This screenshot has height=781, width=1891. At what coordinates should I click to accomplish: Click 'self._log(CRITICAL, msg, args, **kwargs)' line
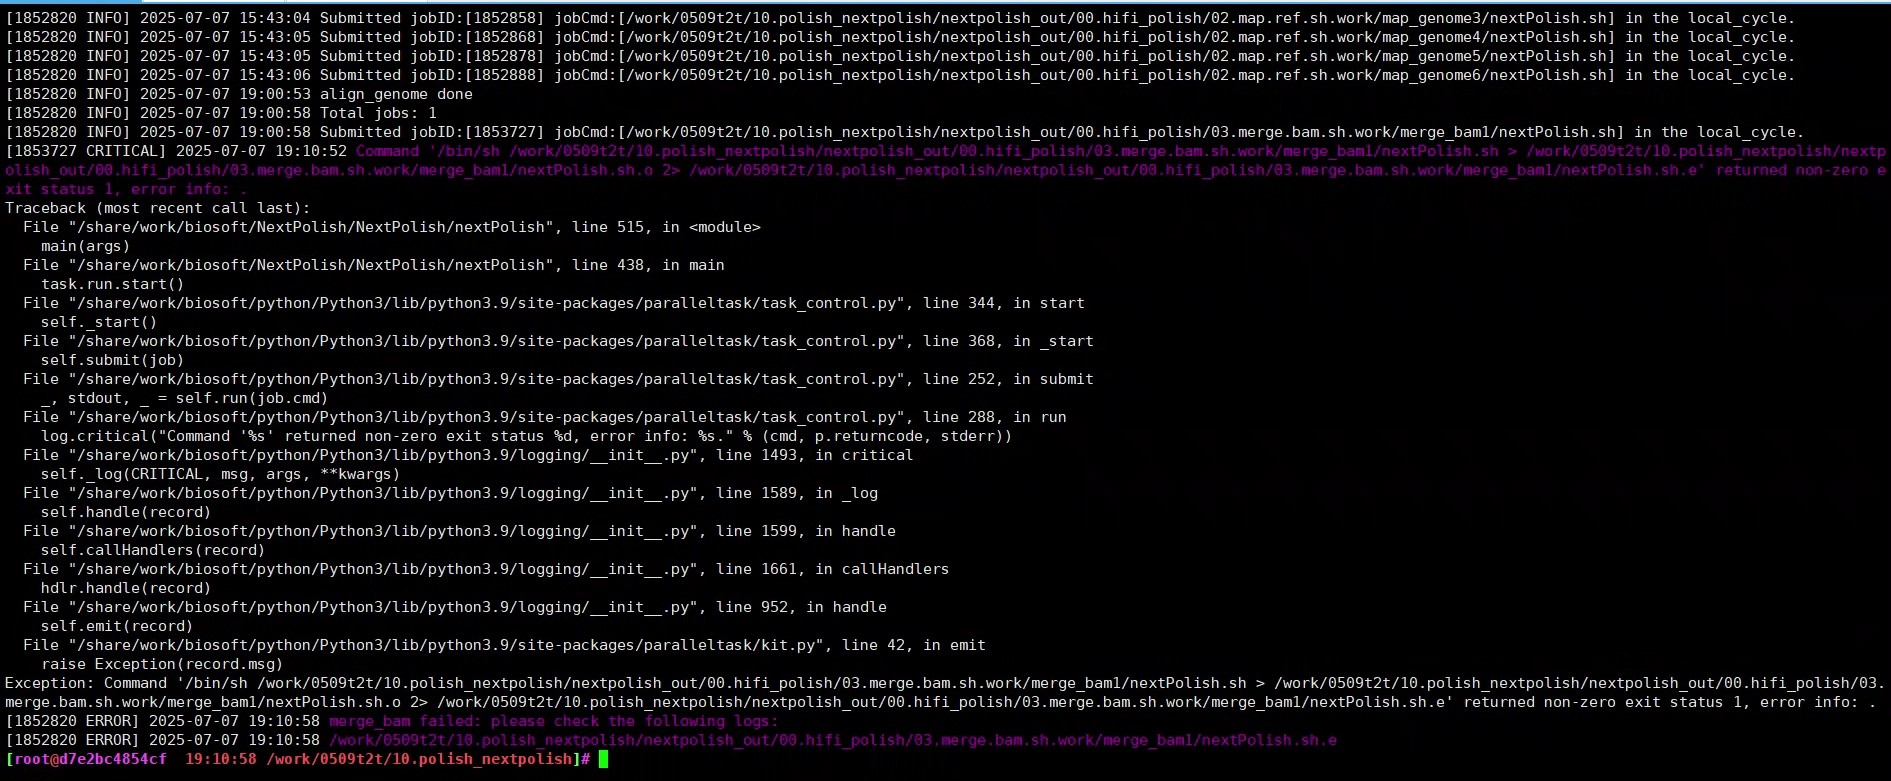220,474
